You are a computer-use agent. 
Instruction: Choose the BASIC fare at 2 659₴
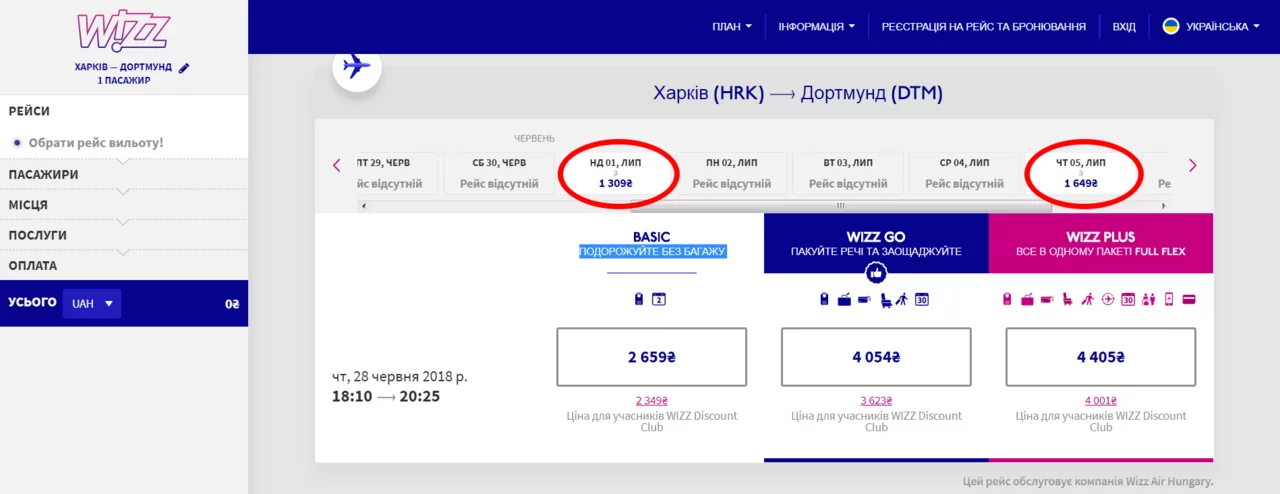pos(651,357)
